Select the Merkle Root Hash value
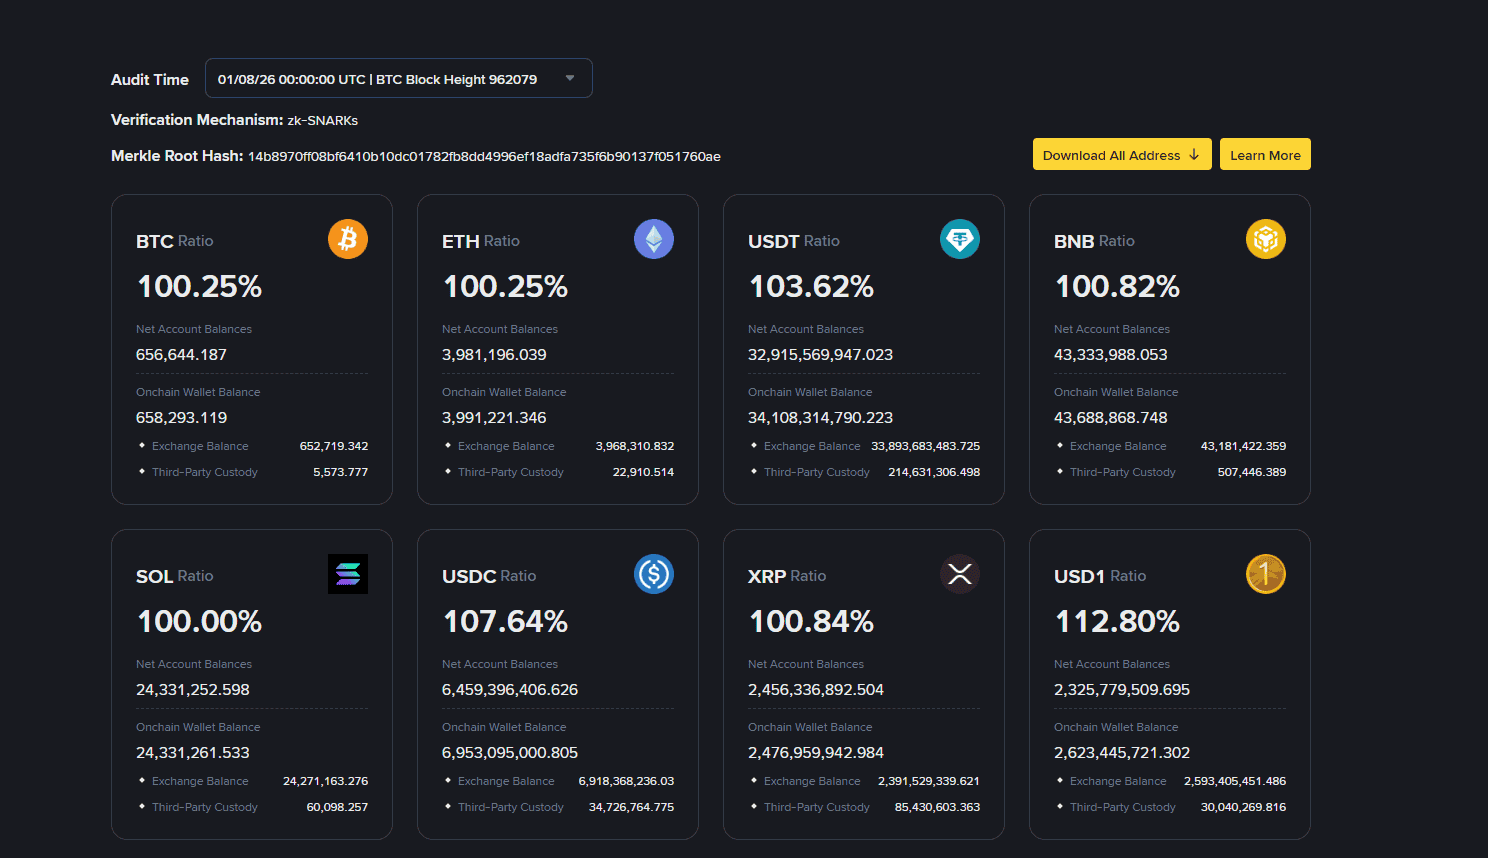The image size is (1488, 858). pos(484,157)
